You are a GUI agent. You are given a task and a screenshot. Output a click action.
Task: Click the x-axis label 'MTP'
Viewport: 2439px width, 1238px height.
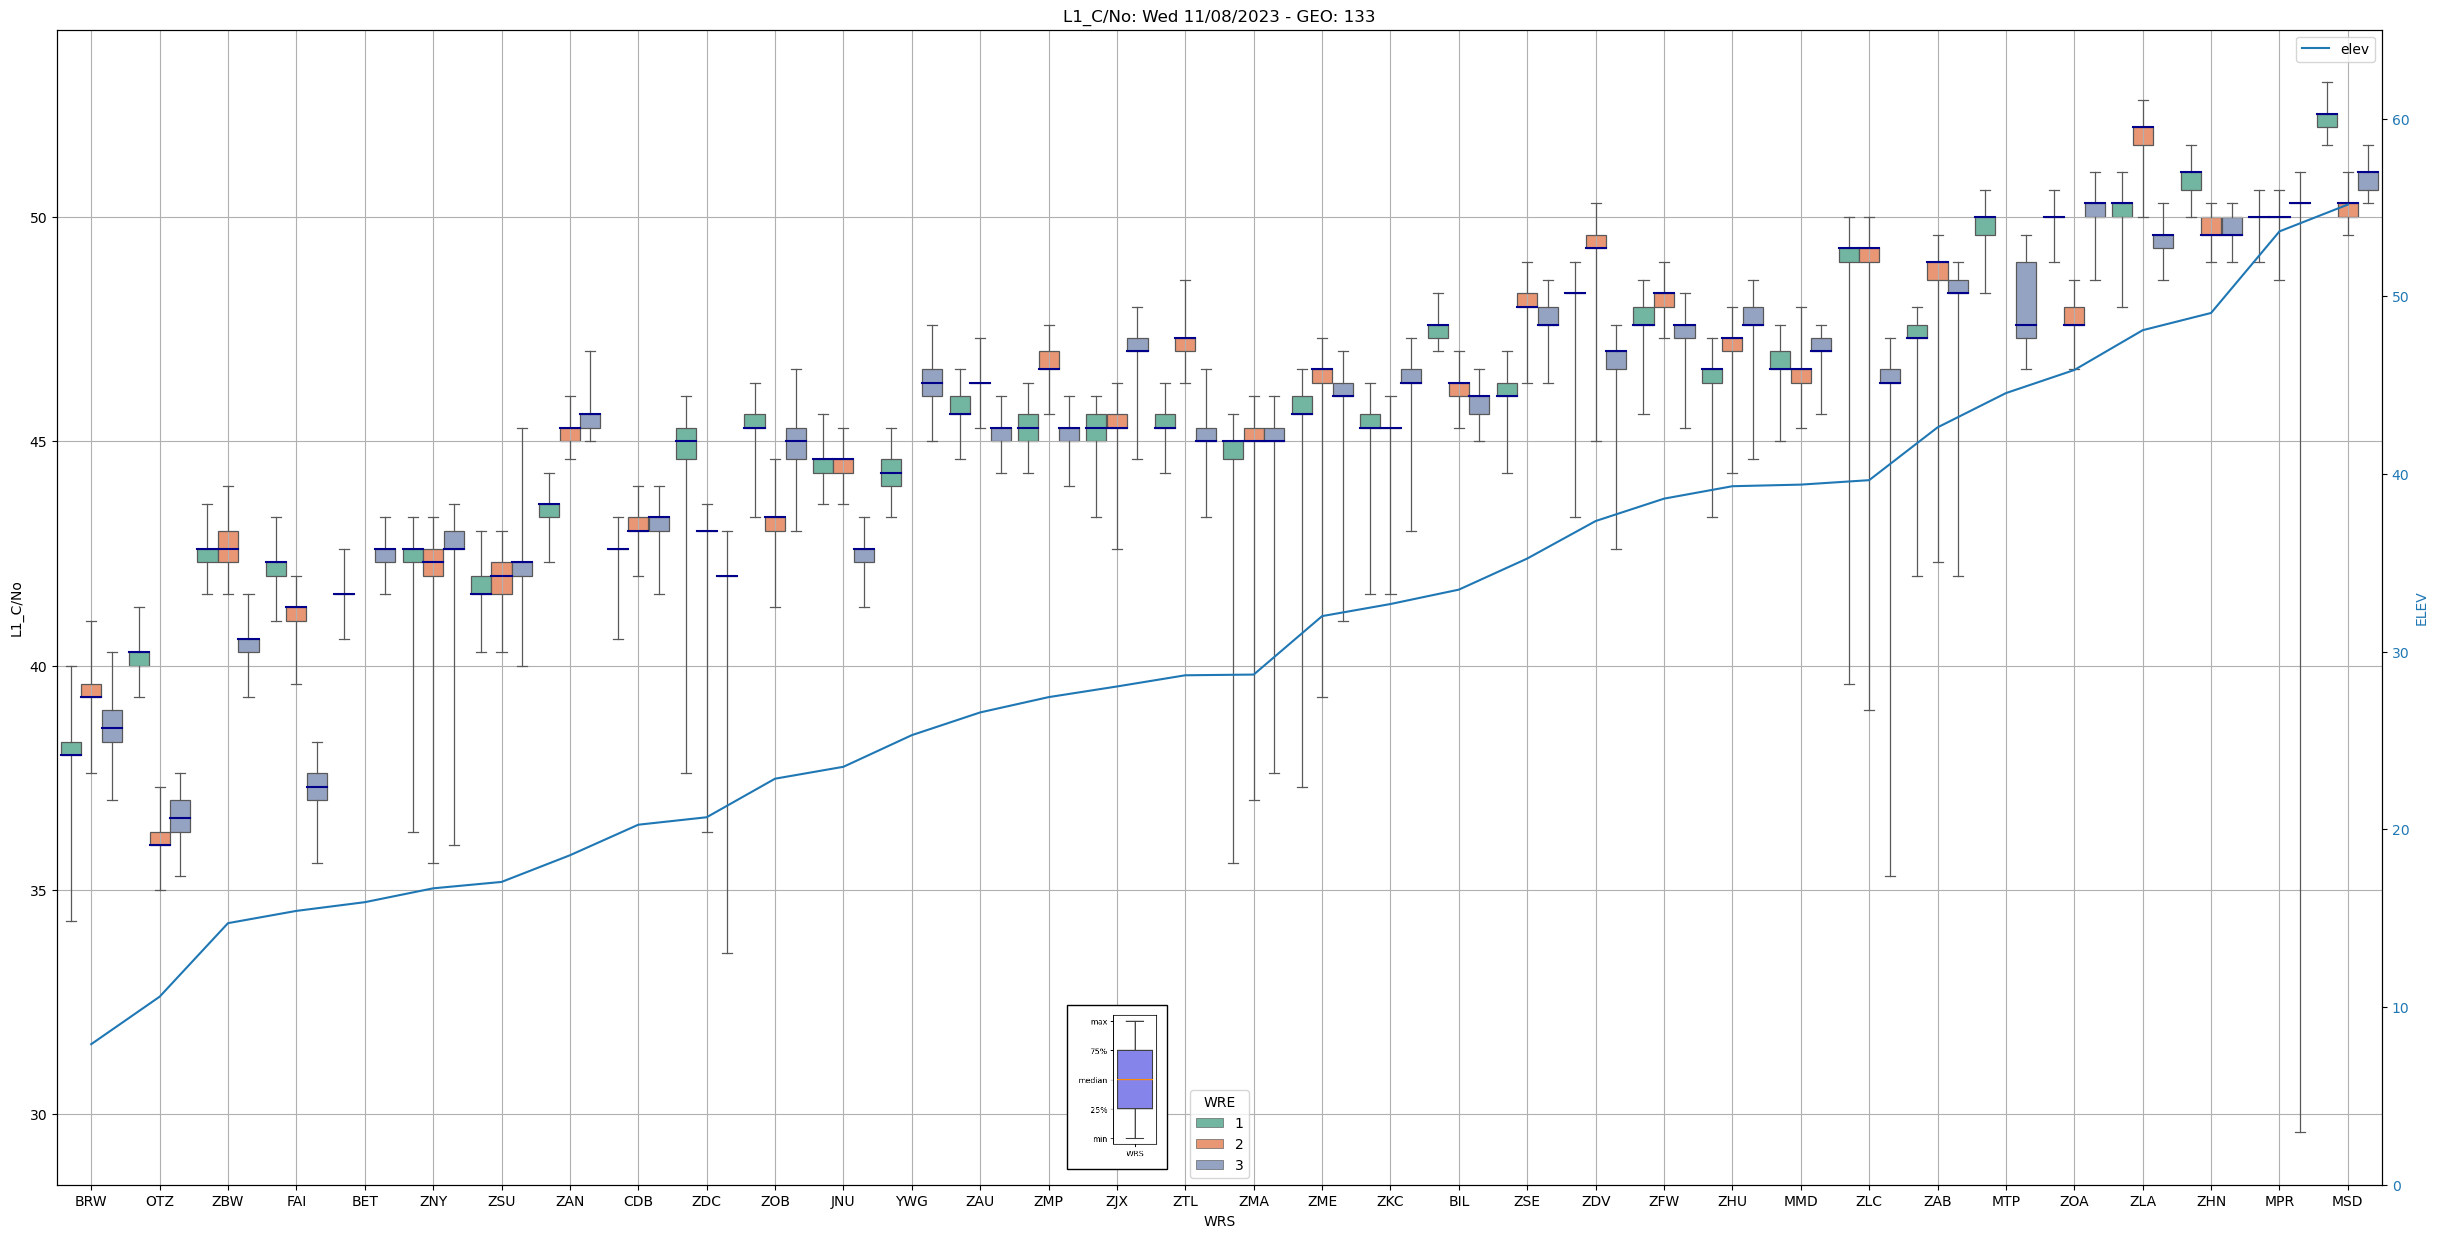[x=2006, y=1201]
